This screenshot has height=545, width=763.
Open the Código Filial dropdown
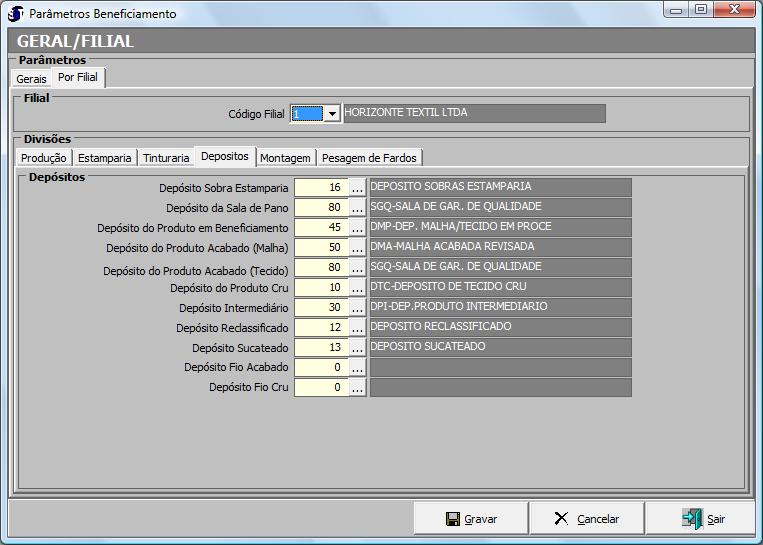click(332, 114)
